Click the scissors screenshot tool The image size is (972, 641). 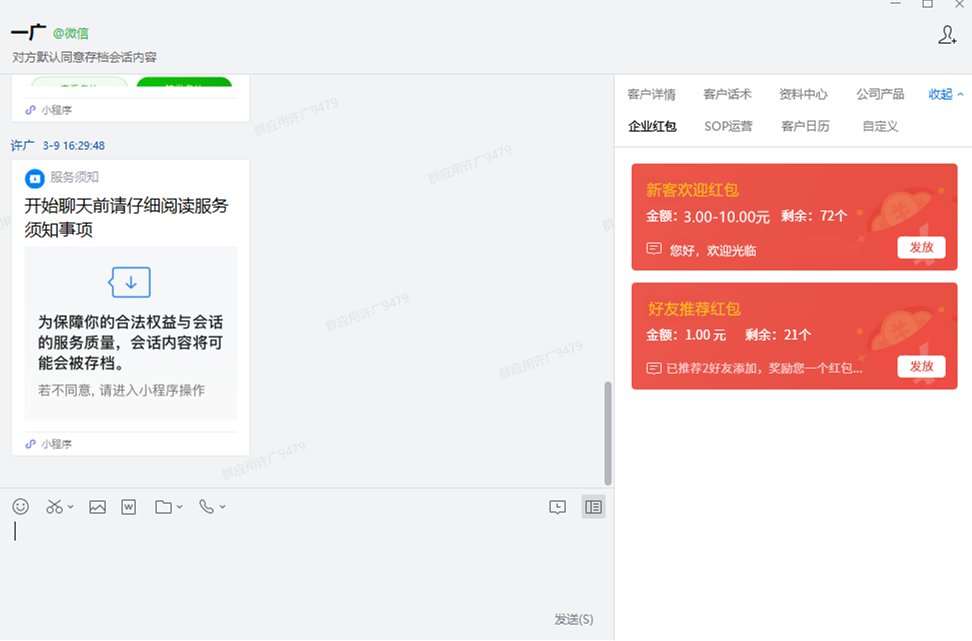click(x=54, y=507)
